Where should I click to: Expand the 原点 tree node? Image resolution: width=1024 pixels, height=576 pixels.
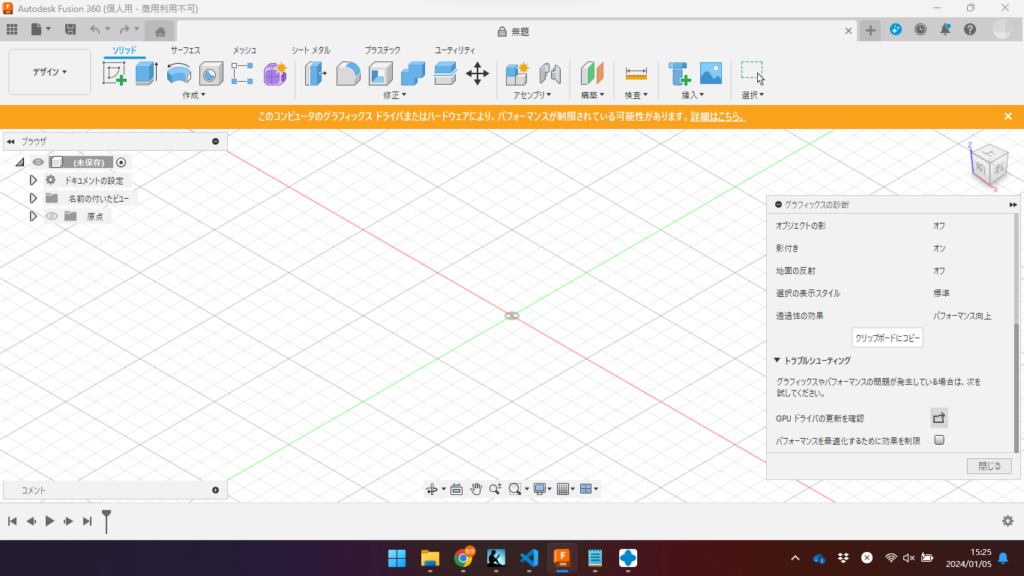coord(33,216)
